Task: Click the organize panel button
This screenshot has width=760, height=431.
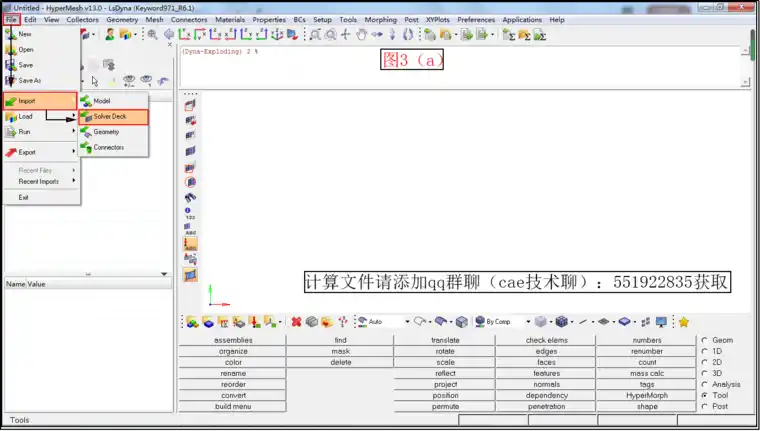Action: point(233,351)
